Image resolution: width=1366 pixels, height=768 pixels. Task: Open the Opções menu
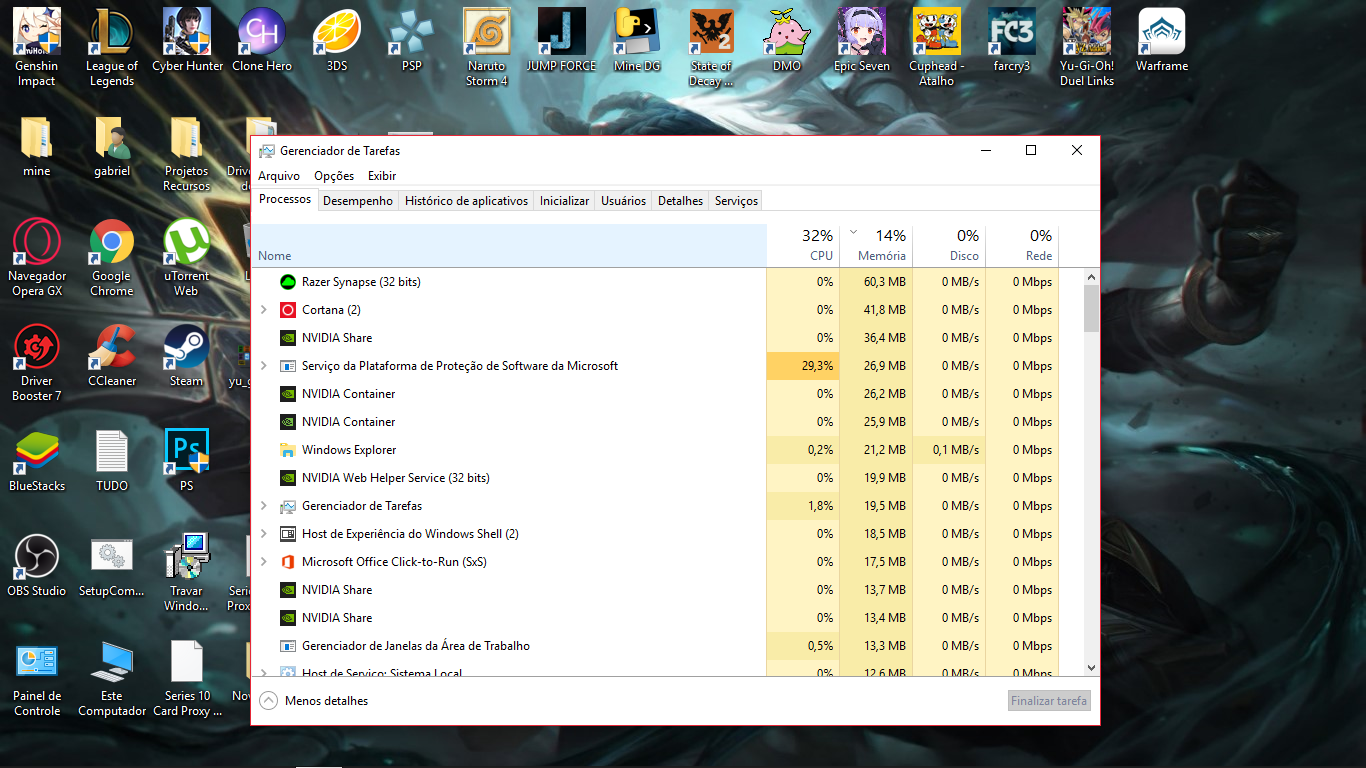pyautogui.click(x=334, y=176)
